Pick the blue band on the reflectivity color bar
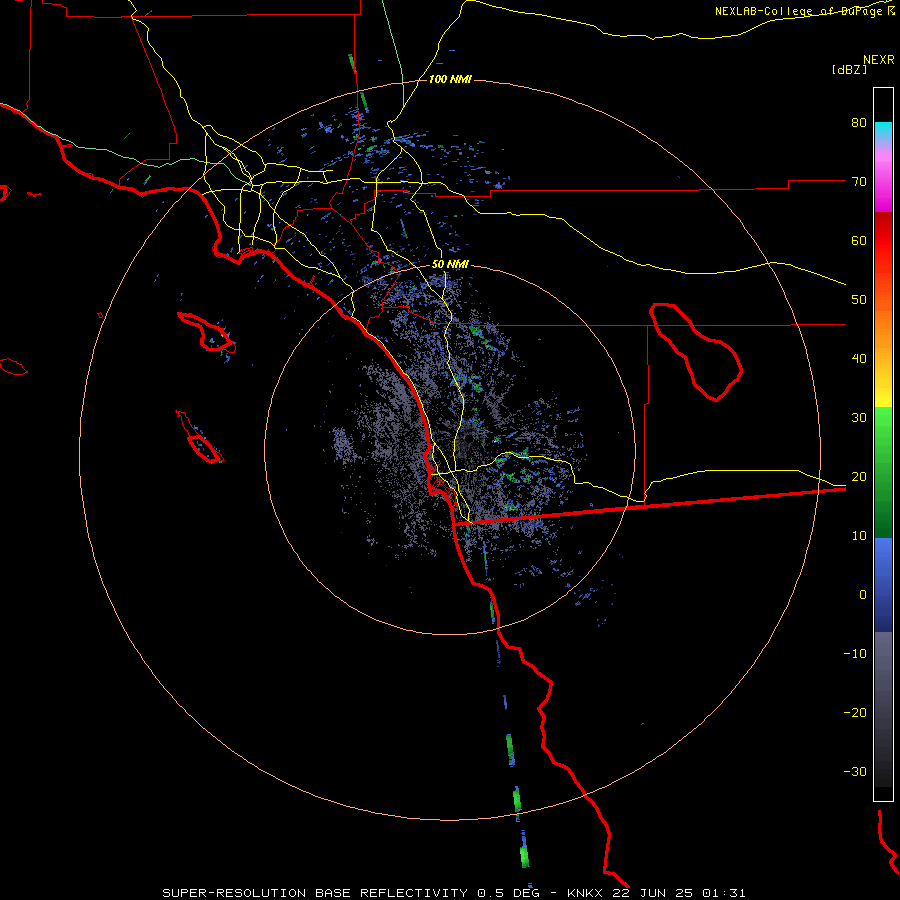Viewport: 900px width, 900px height. pos(883,583)
